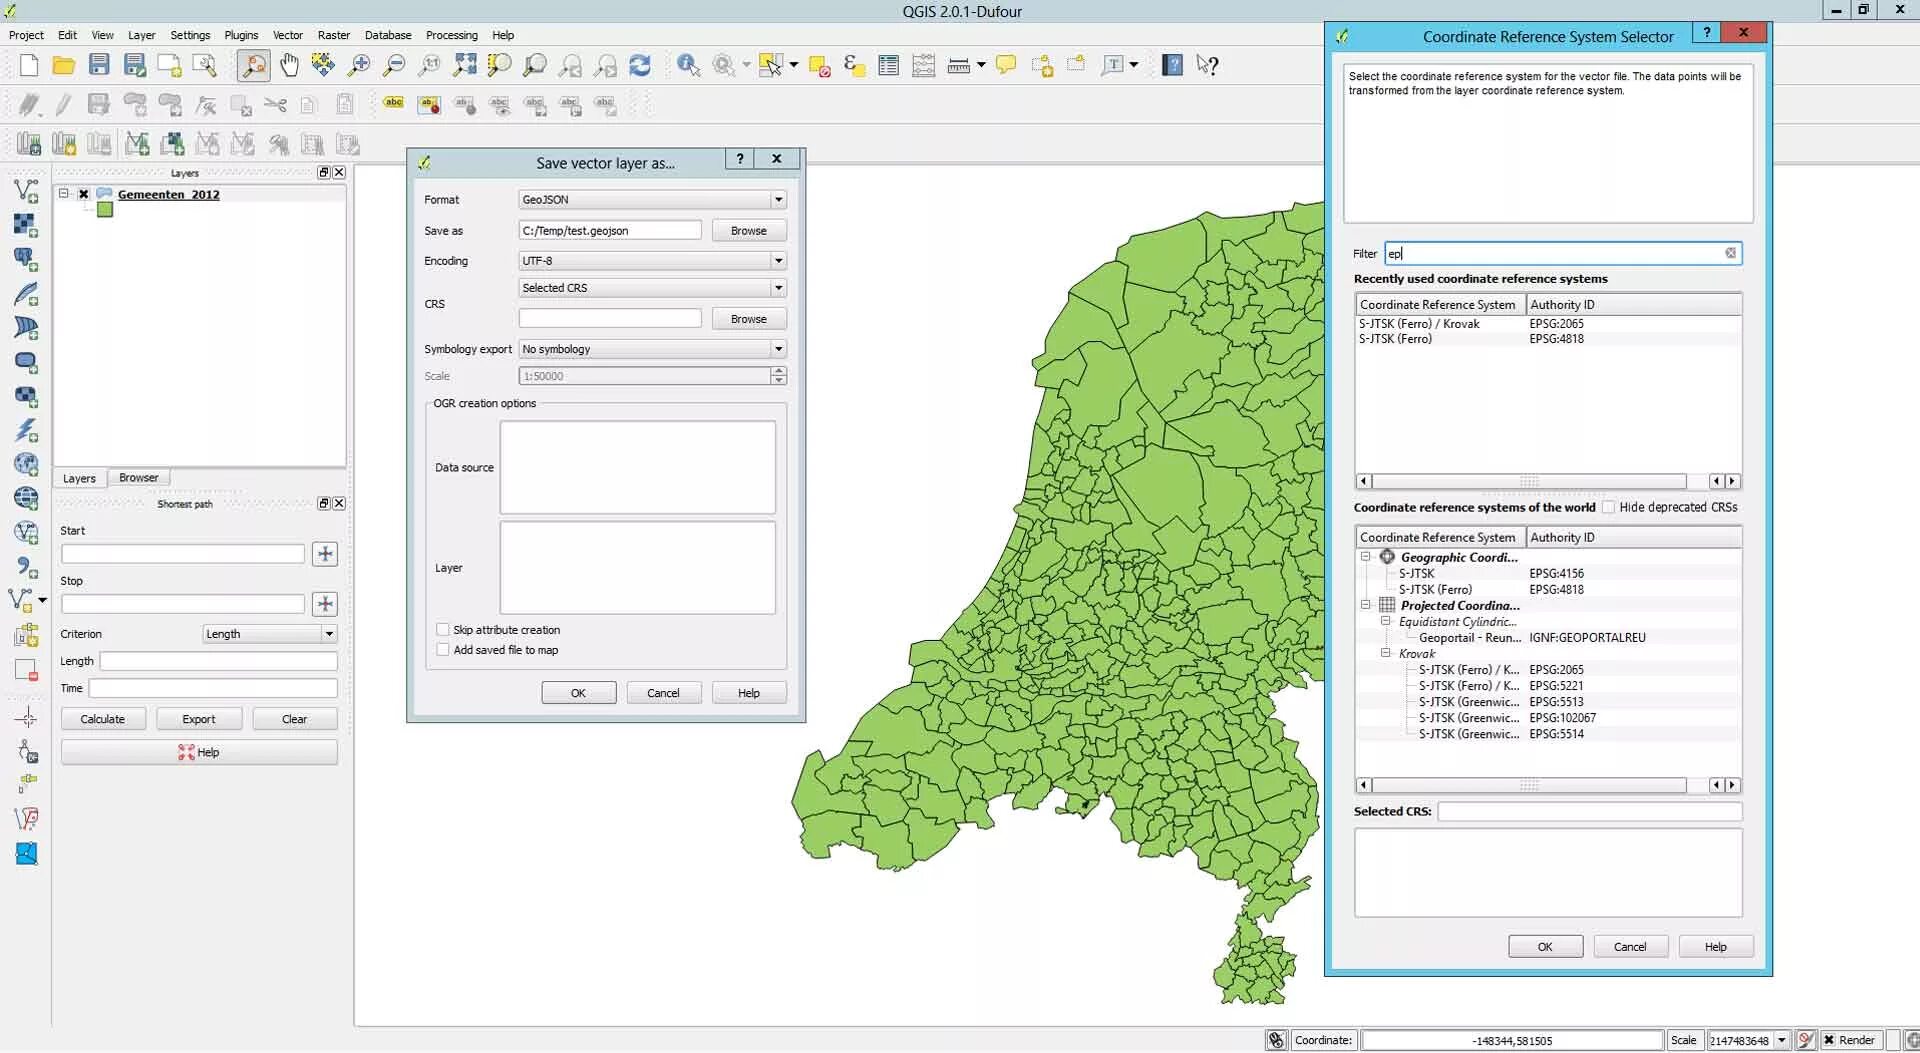Toggle visibility of Gemeenten_2012 layer
The height and width of the screenshot is (1053, 1920).
[84, 194]
